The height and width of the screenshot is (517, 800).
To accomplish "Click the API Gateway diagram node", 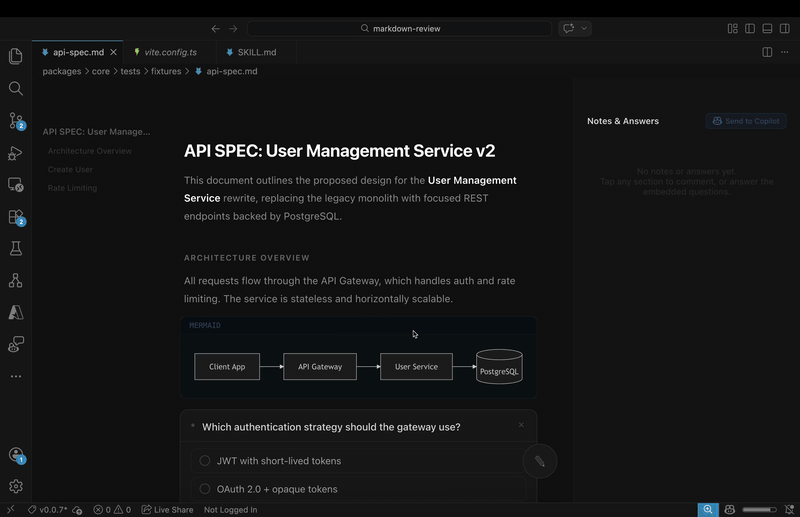I will click(x=320, y=366).
